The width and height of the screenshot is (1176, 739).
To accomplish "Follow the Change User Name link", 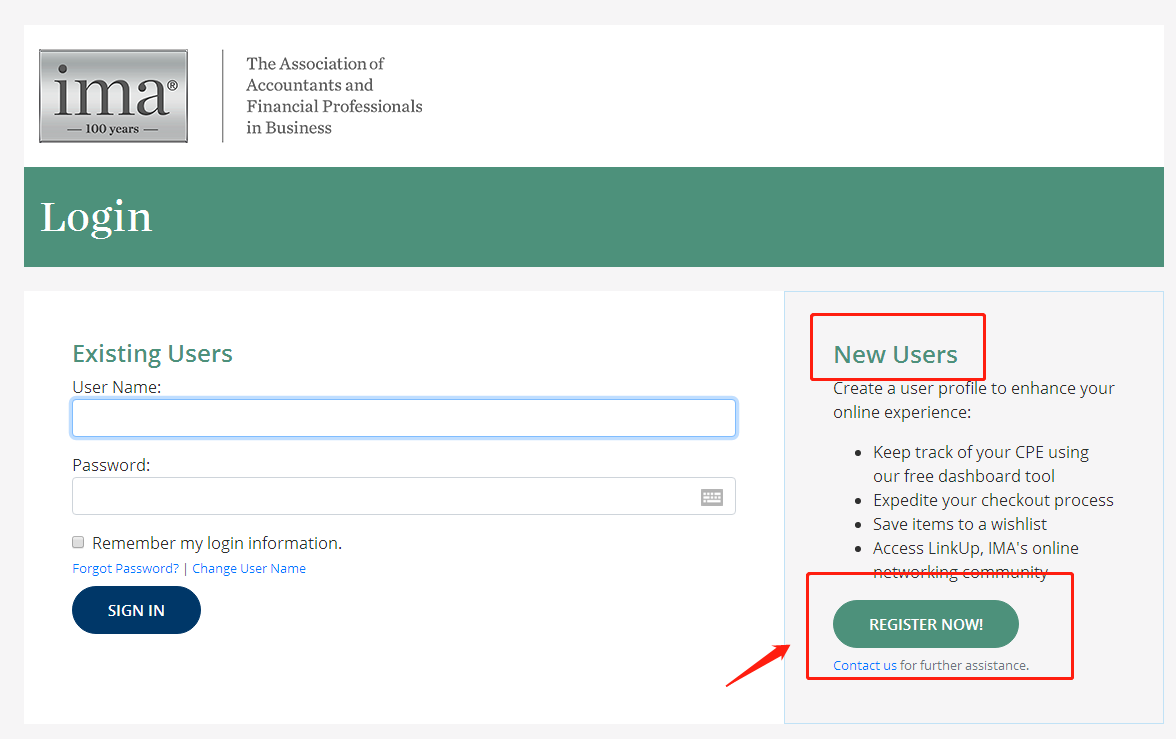I will [249, 568].
